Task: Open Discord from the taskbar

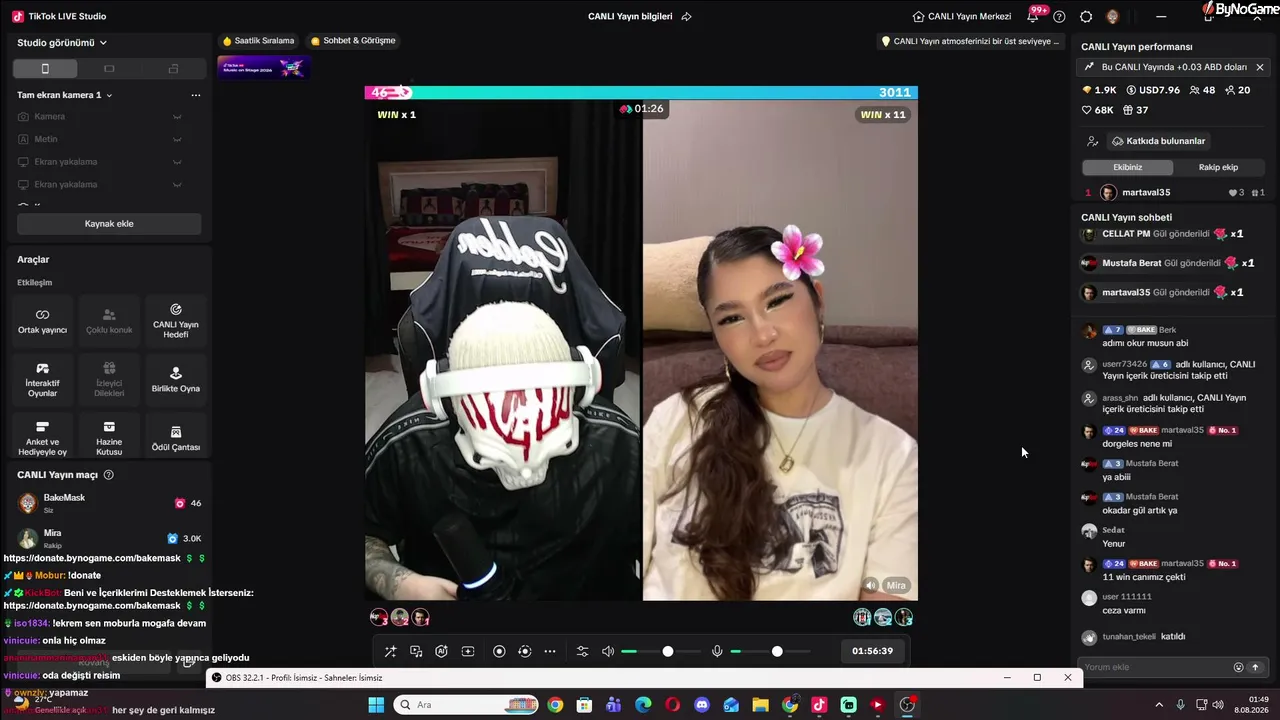Action: [702, 705]
